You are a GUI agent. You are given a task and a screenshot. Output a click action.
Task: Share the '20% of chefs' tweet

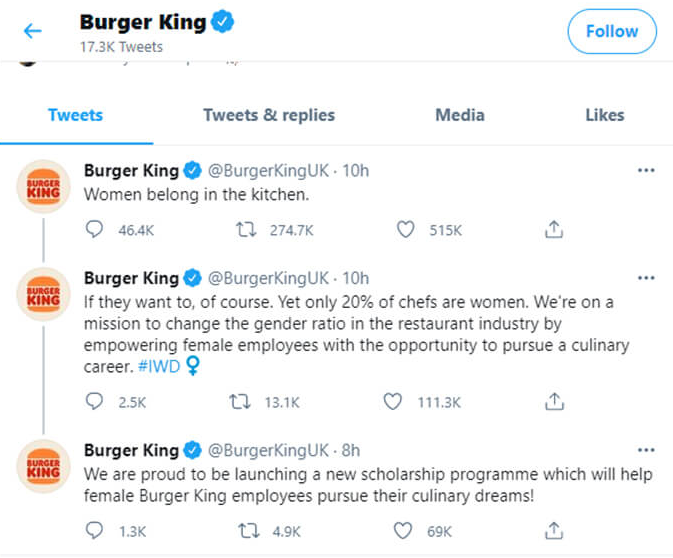(553, 402)
